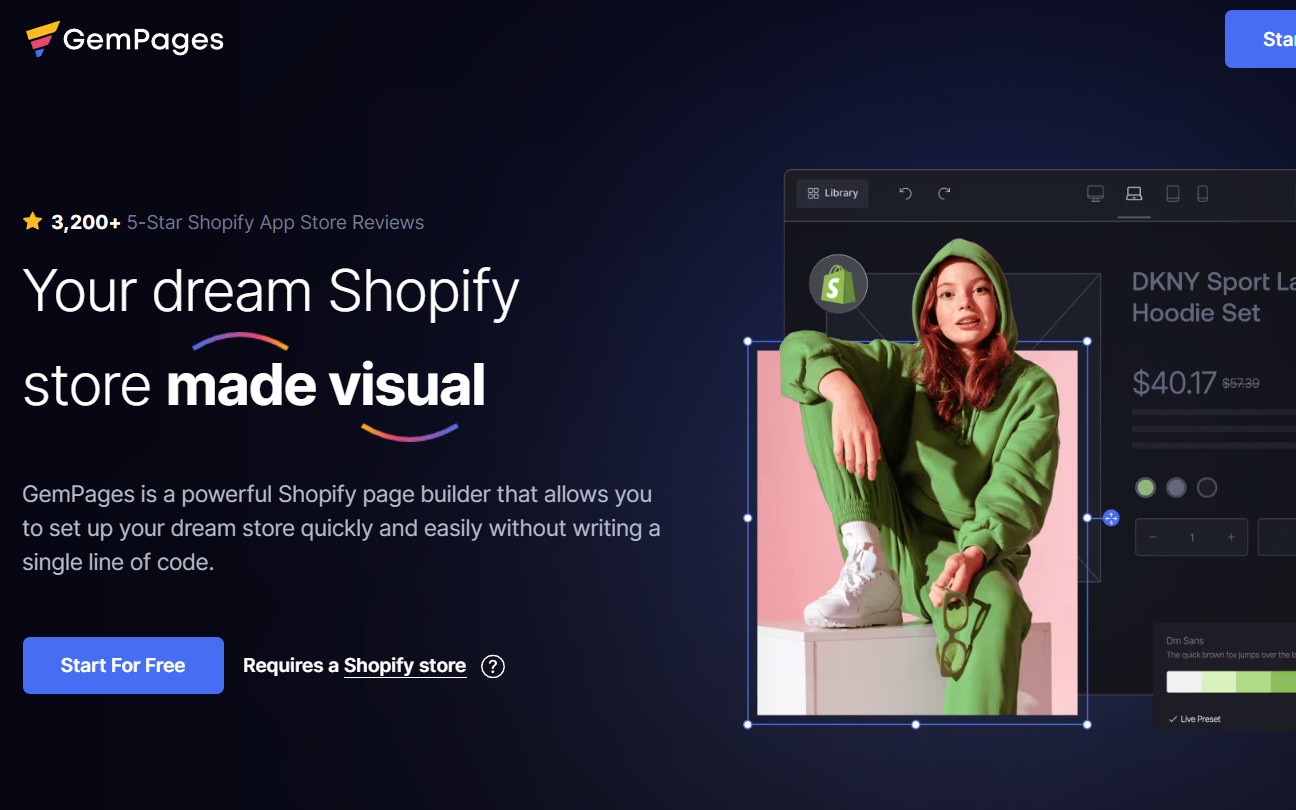This screenshot has height=810, width=1296.
Task: Click the GemPages logo
Action: [125, 39]
